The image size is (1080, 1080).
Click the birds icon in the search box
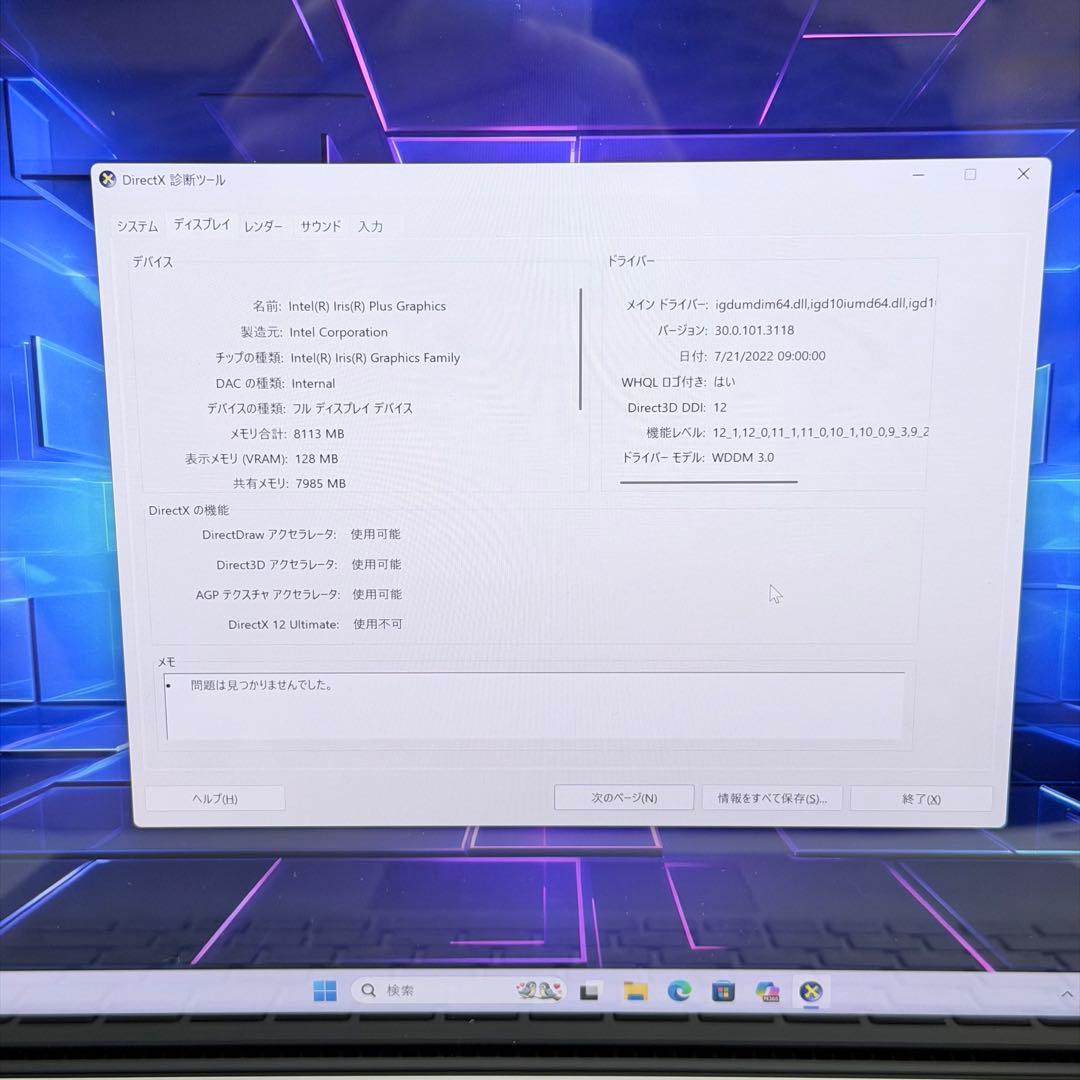(x=539, y=990)
